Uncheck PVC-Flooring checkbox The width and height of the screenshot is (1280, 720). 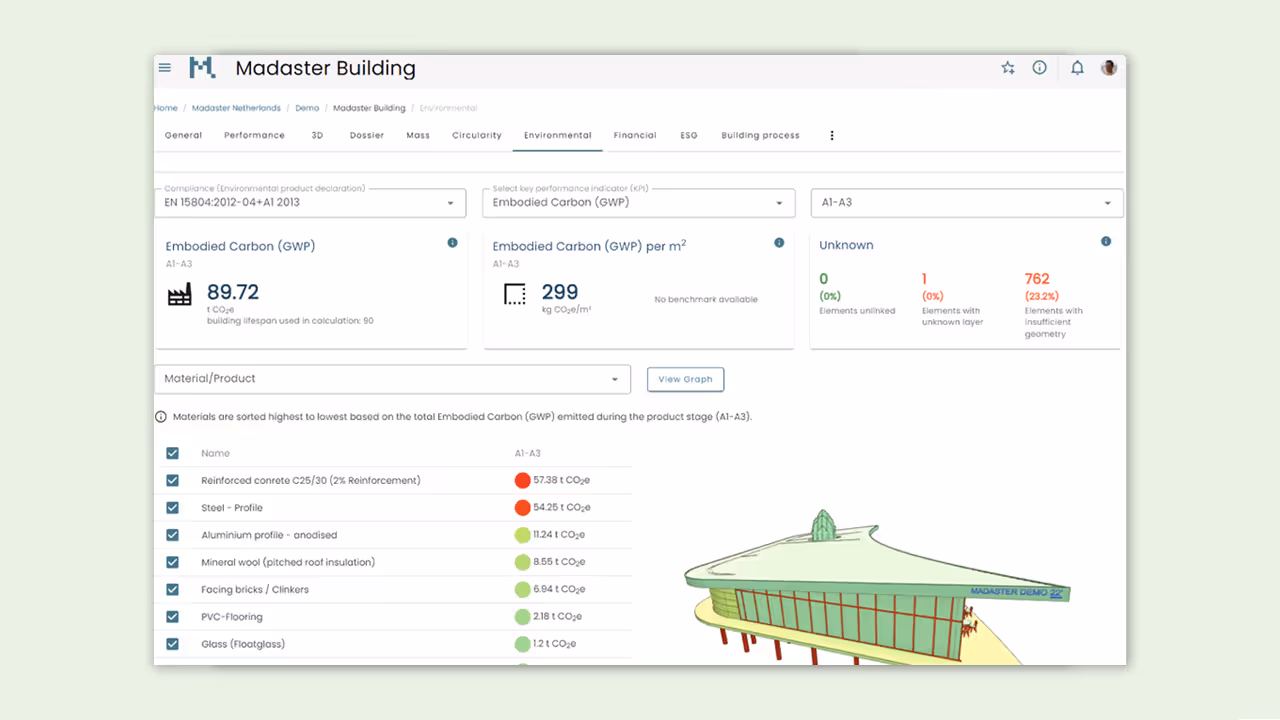[x=172, y=617]
